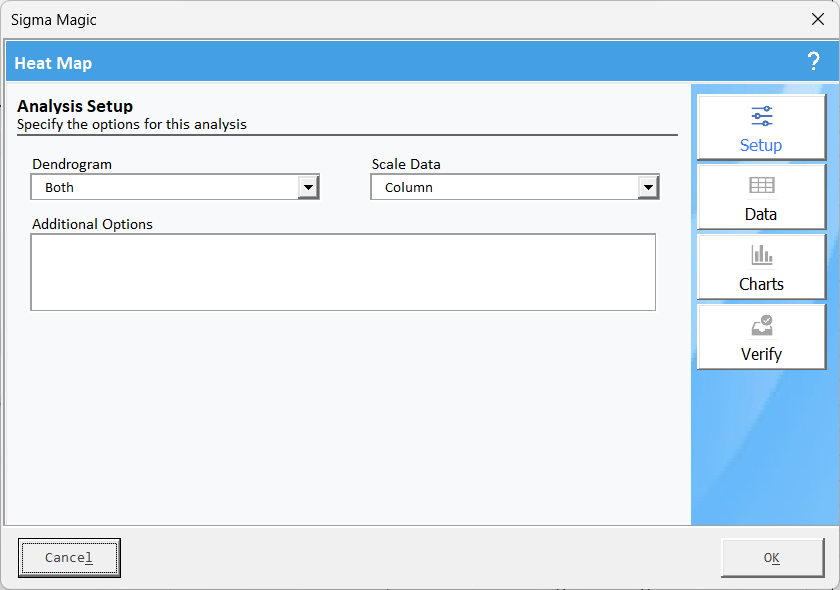
Task: Close the Sigma Magic dialog window
Action: [818, 19]
